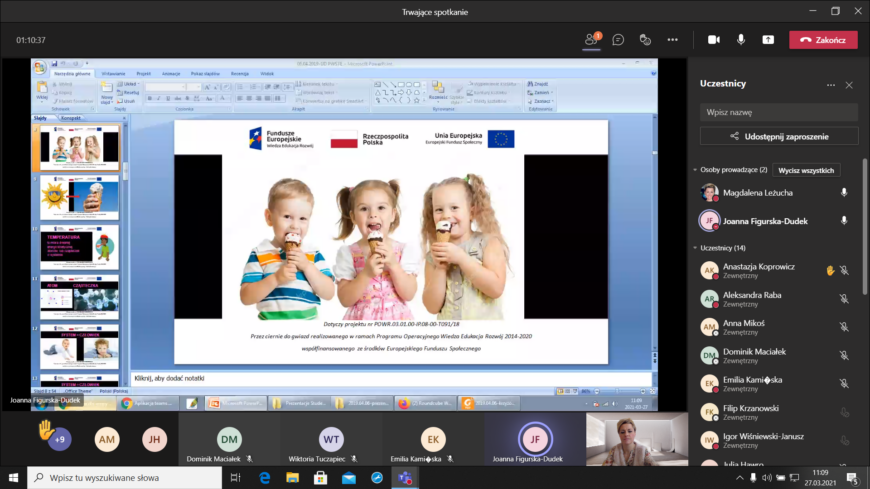The image size is (870, 489).
Task: Click raised hand icon for Anastazja Koprowicz
Action: tap(830, 270)
